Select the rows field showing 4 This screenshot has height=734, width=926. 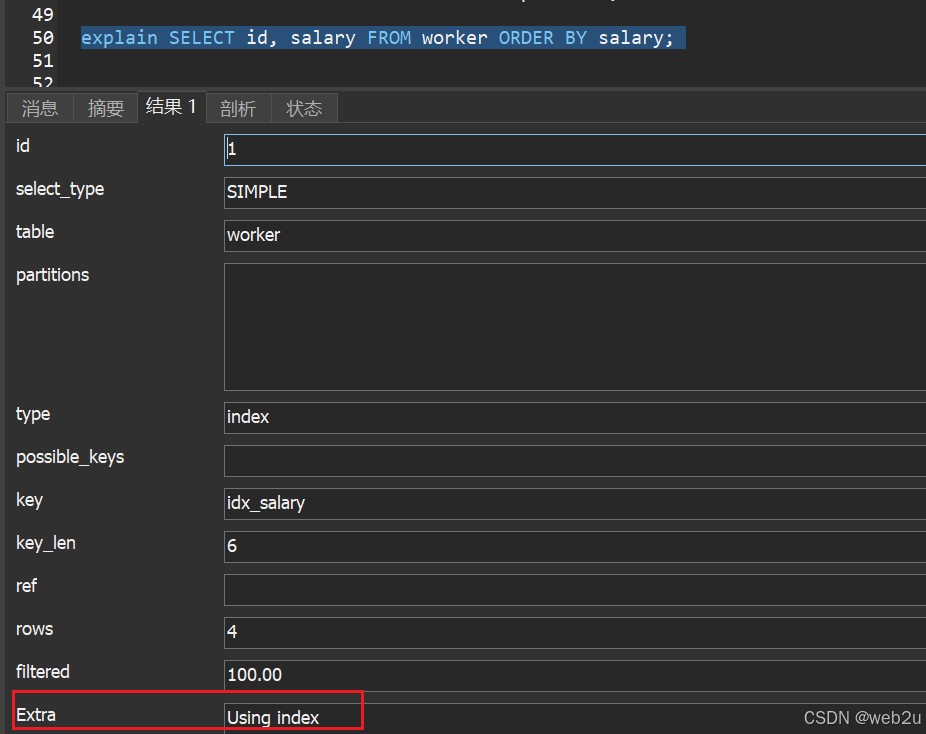tap(574, 632)
